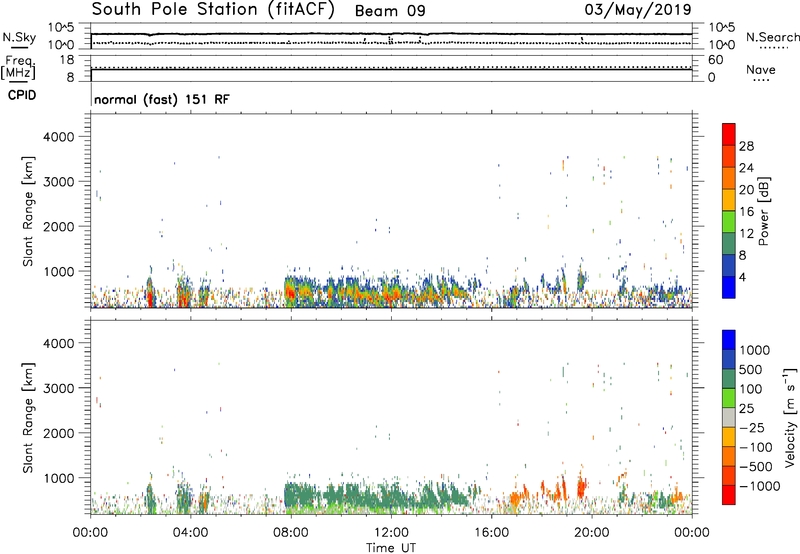This screenshot has width=800, height=554.
Task: Click the '500' label on velocity color bar
Action: (751, 369)
